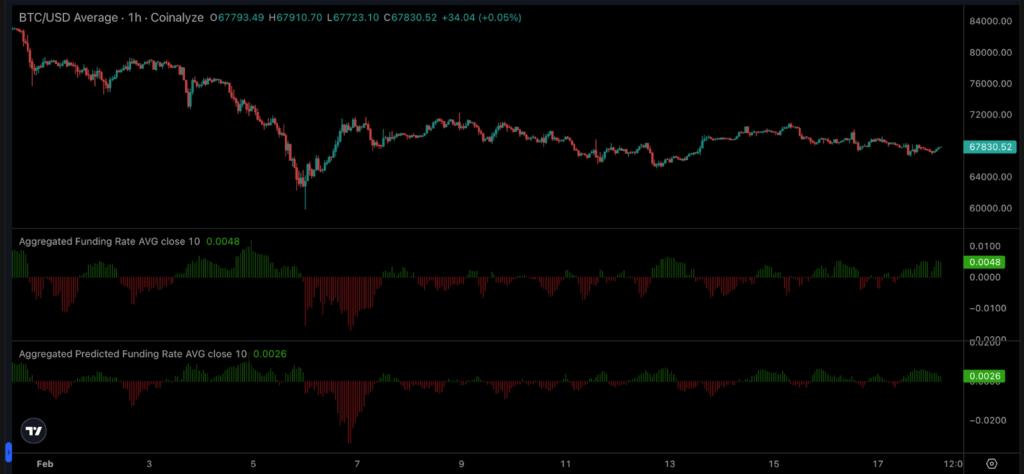Click the 12:0 time label on axis
This screenshot has height=474, width=1024.
pos(954,464)
